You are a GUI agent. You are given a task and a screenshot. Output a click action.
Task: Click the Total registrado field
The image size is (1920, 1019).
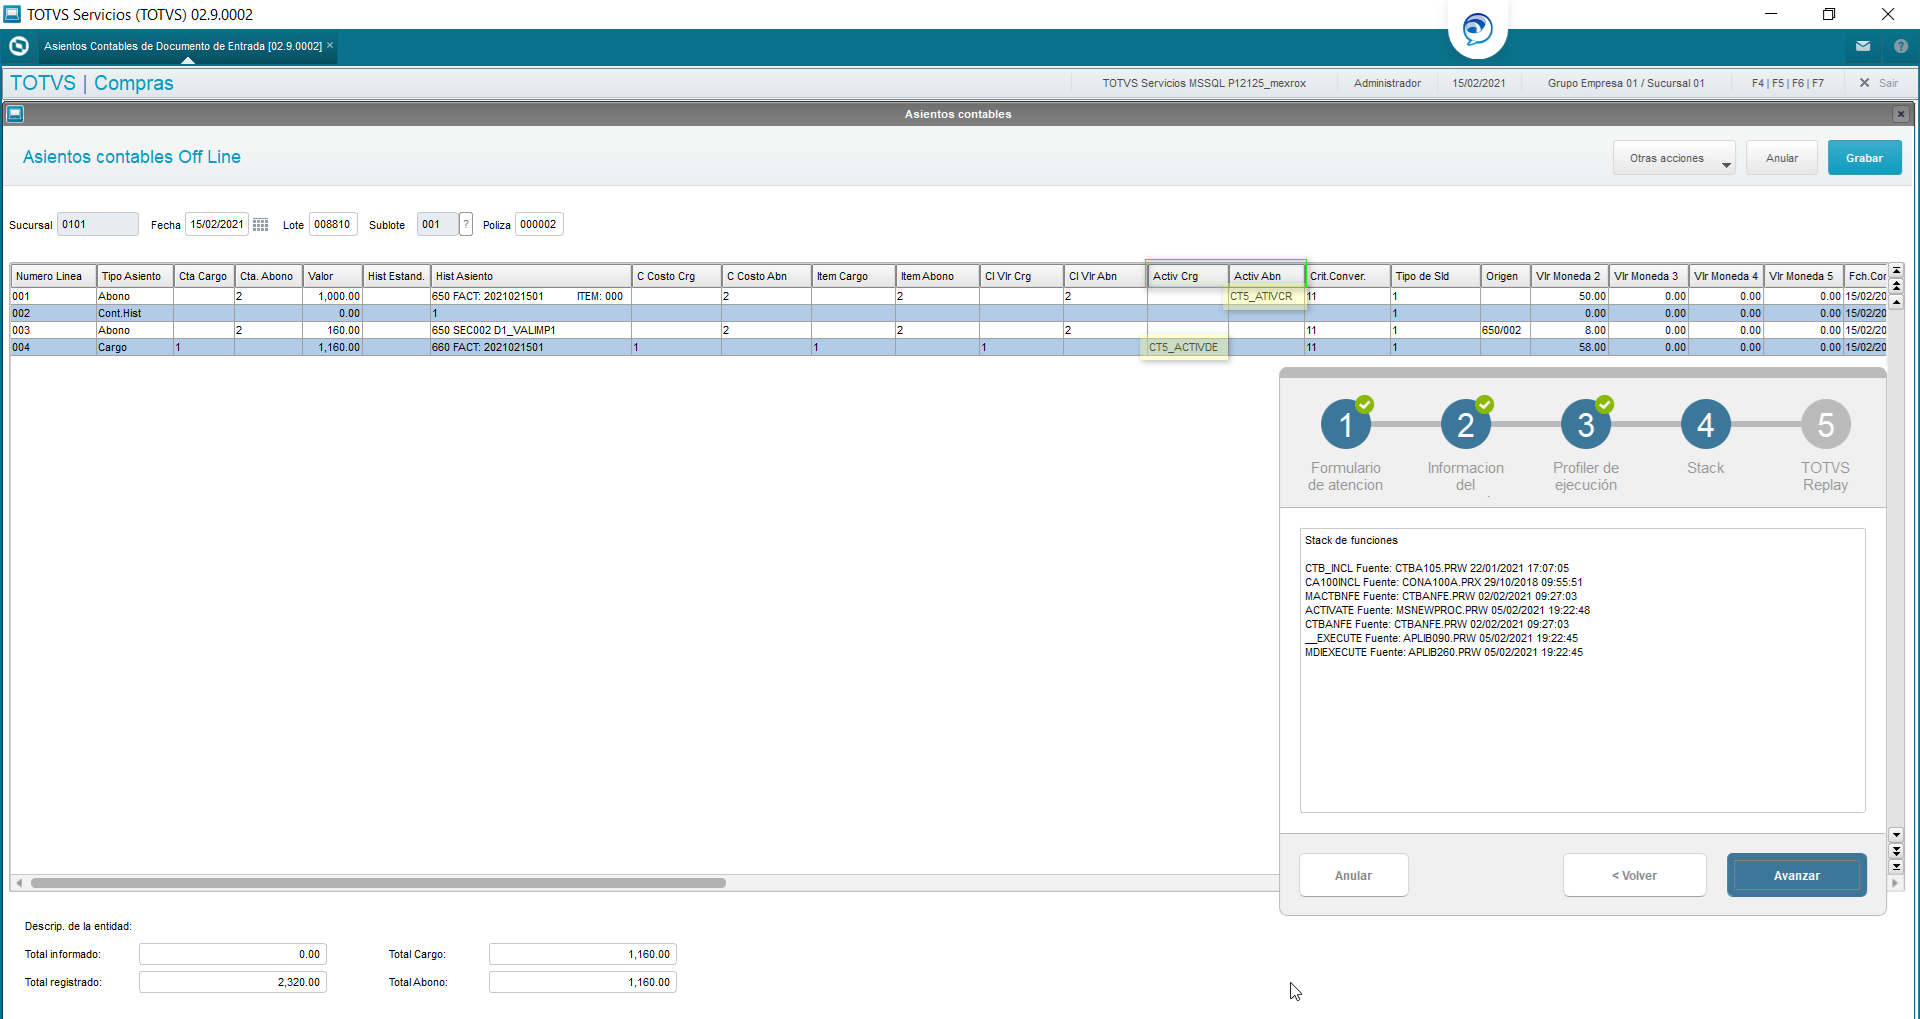[233, 982]
